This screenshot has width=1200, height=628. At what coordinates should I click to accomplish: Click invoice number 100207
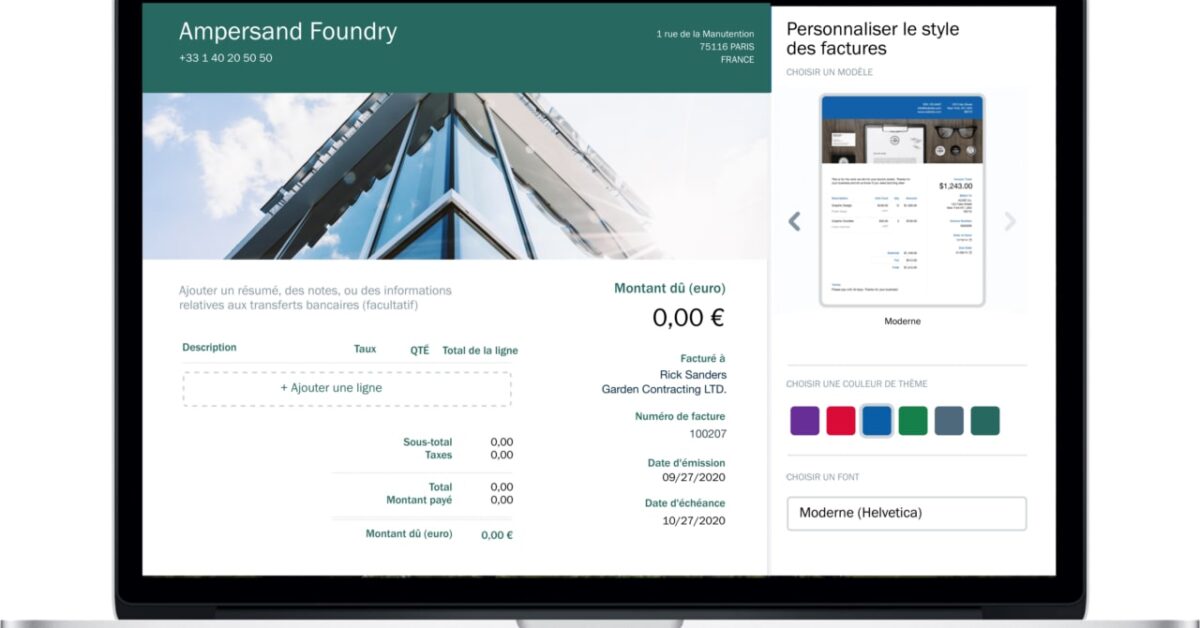point(708,434)
